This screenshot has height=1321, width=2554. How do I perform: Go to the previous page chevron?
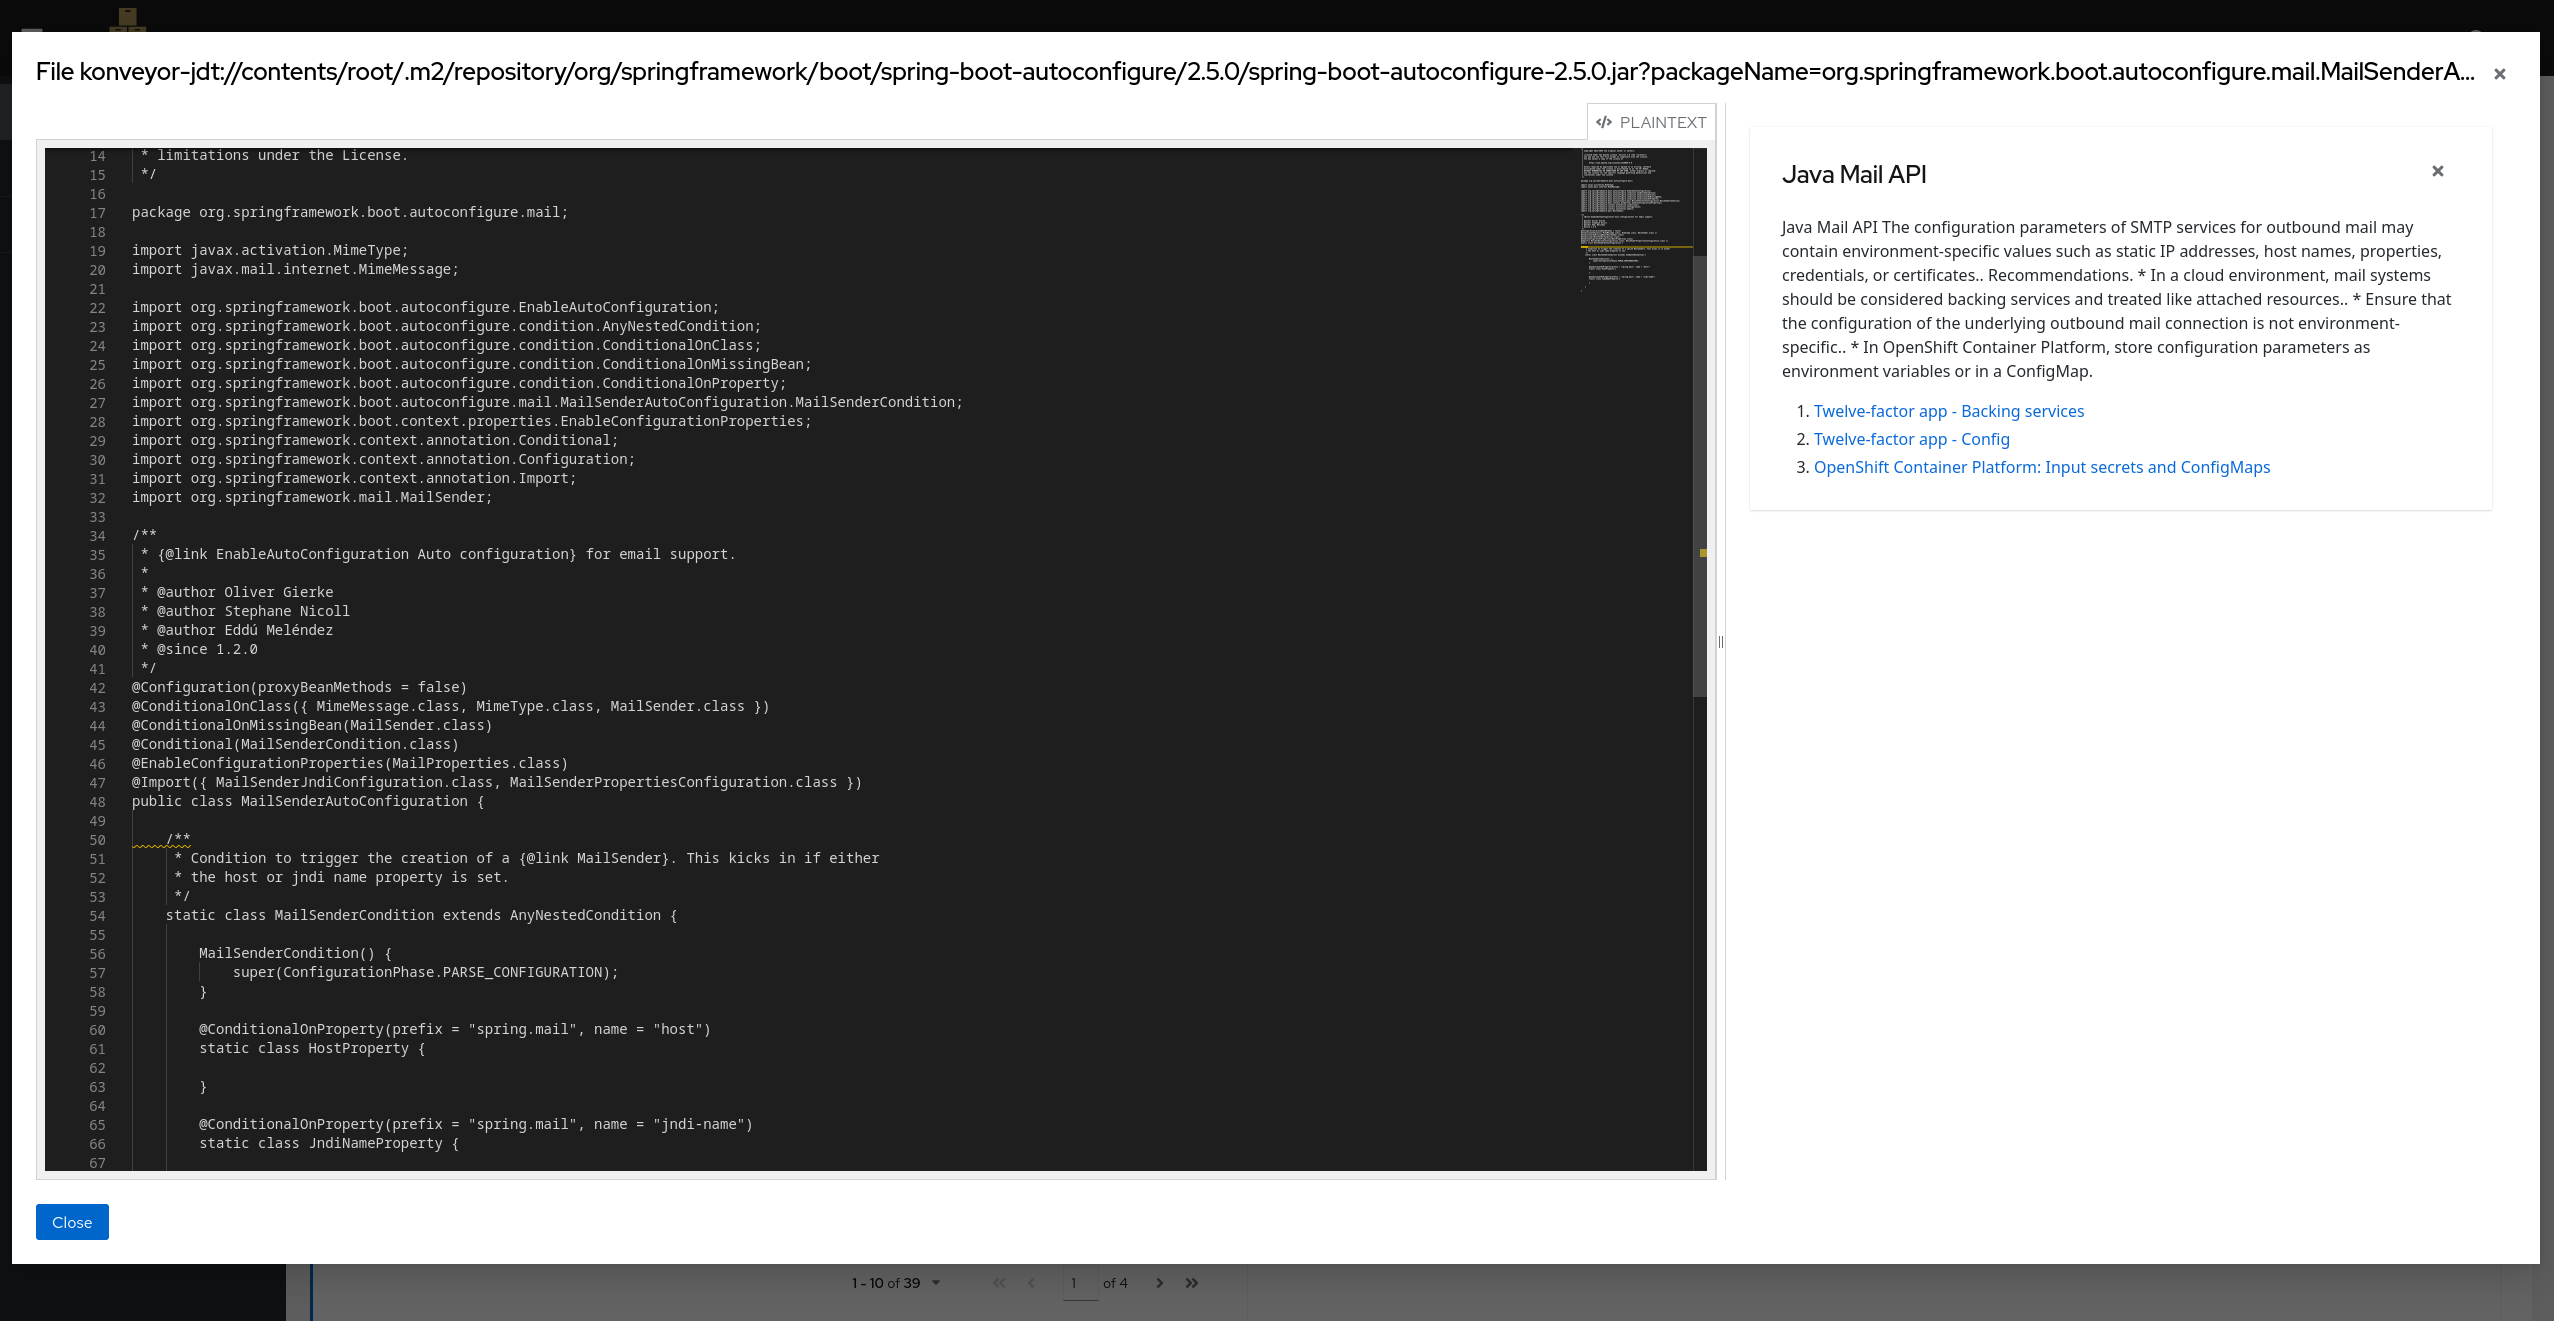[x=1031, y=1283]
